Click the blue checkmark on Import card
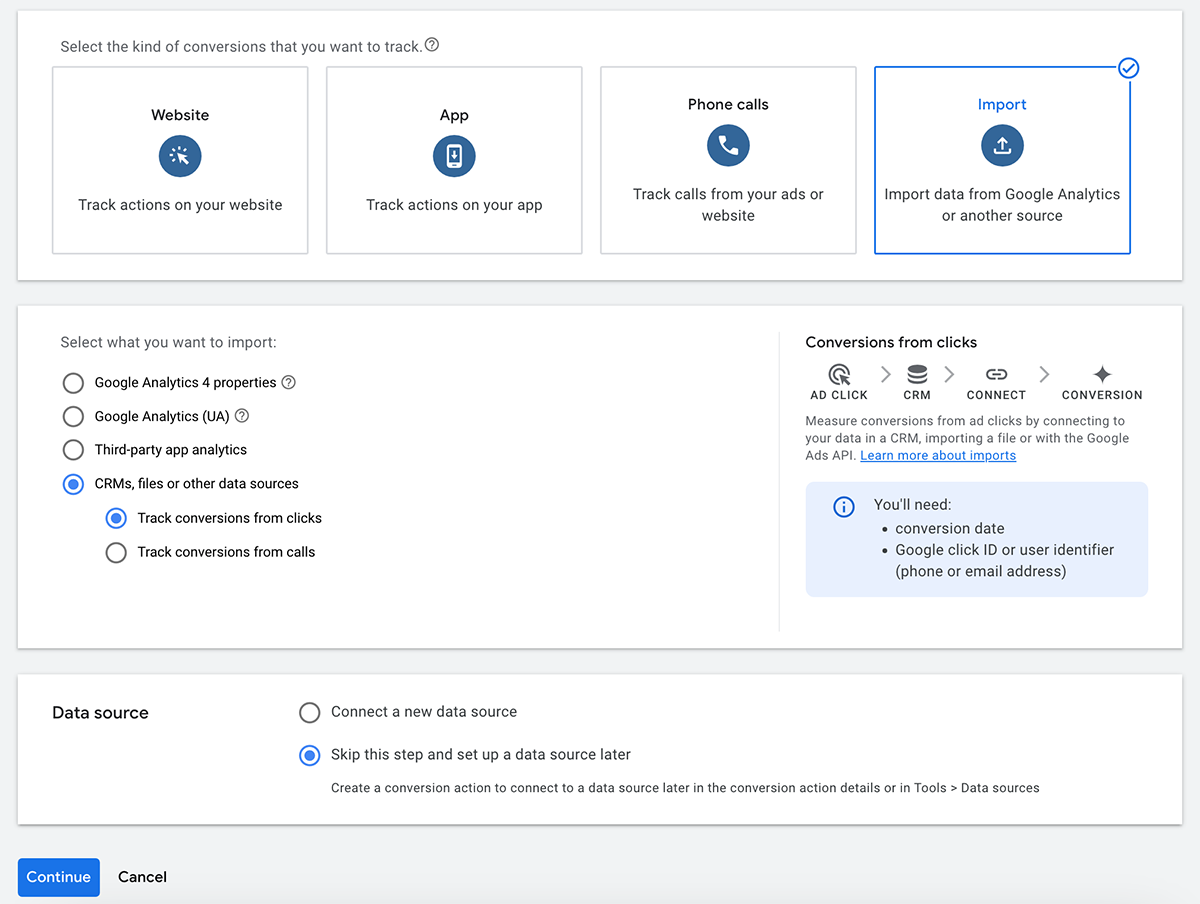 coord(1129,68)
